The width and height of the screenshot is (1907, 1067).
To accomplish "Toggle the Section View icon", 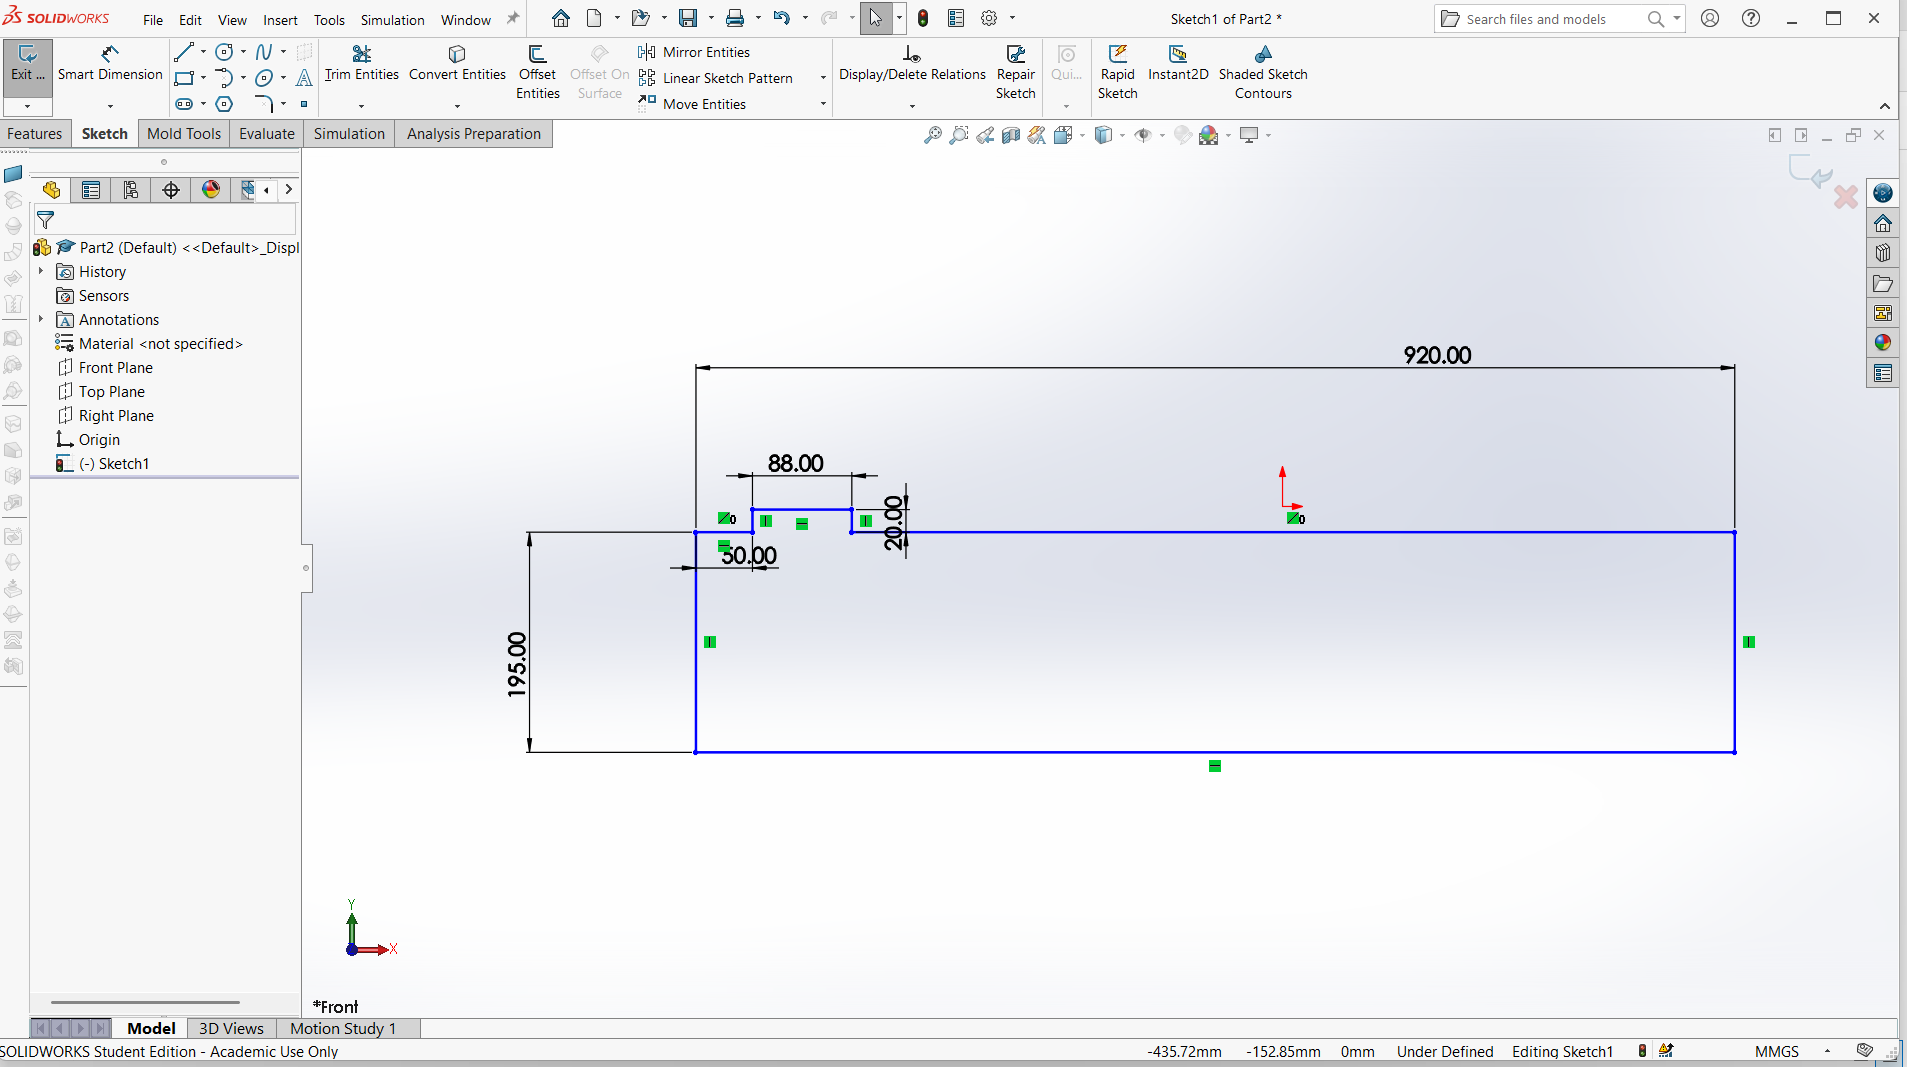I will coord(1011,135).
